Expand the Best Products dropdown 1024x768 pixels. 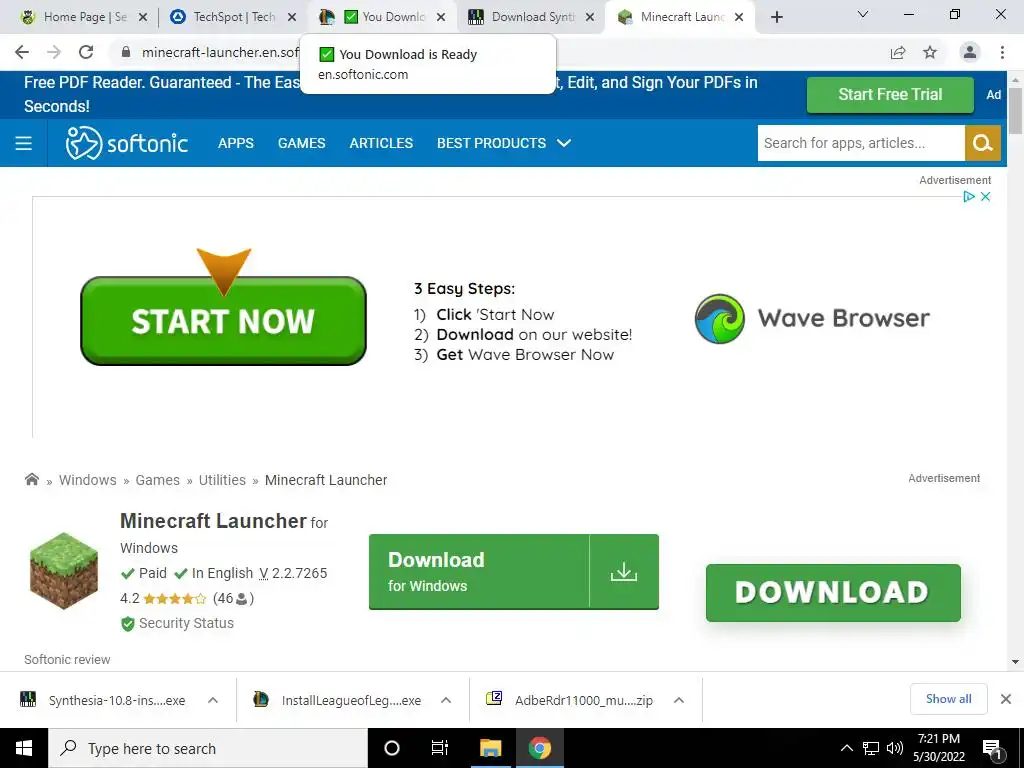click(x=504, y=143)
